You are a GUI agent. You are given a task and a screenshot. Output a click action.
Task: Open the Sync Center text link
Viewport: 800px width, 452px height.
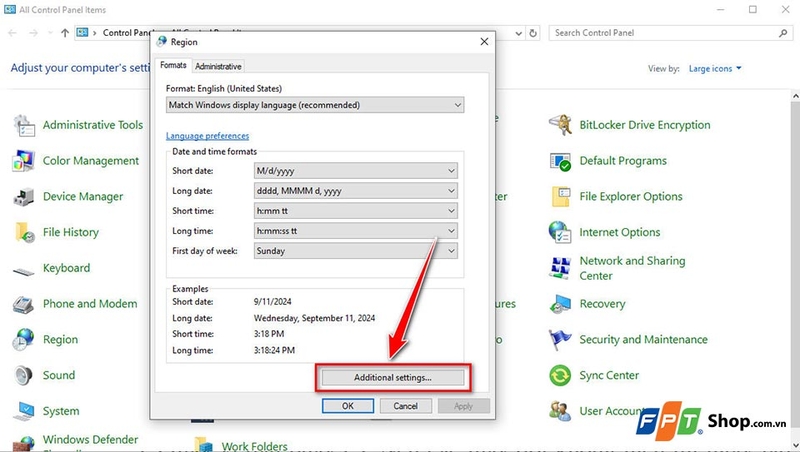[x=609, y=375]
